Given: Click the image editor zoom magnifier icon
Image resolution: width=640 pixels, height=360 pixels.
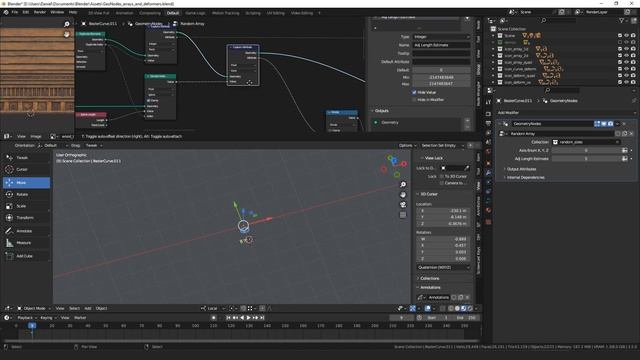Looking at the screenshot, I should click(x=67, y=24).
